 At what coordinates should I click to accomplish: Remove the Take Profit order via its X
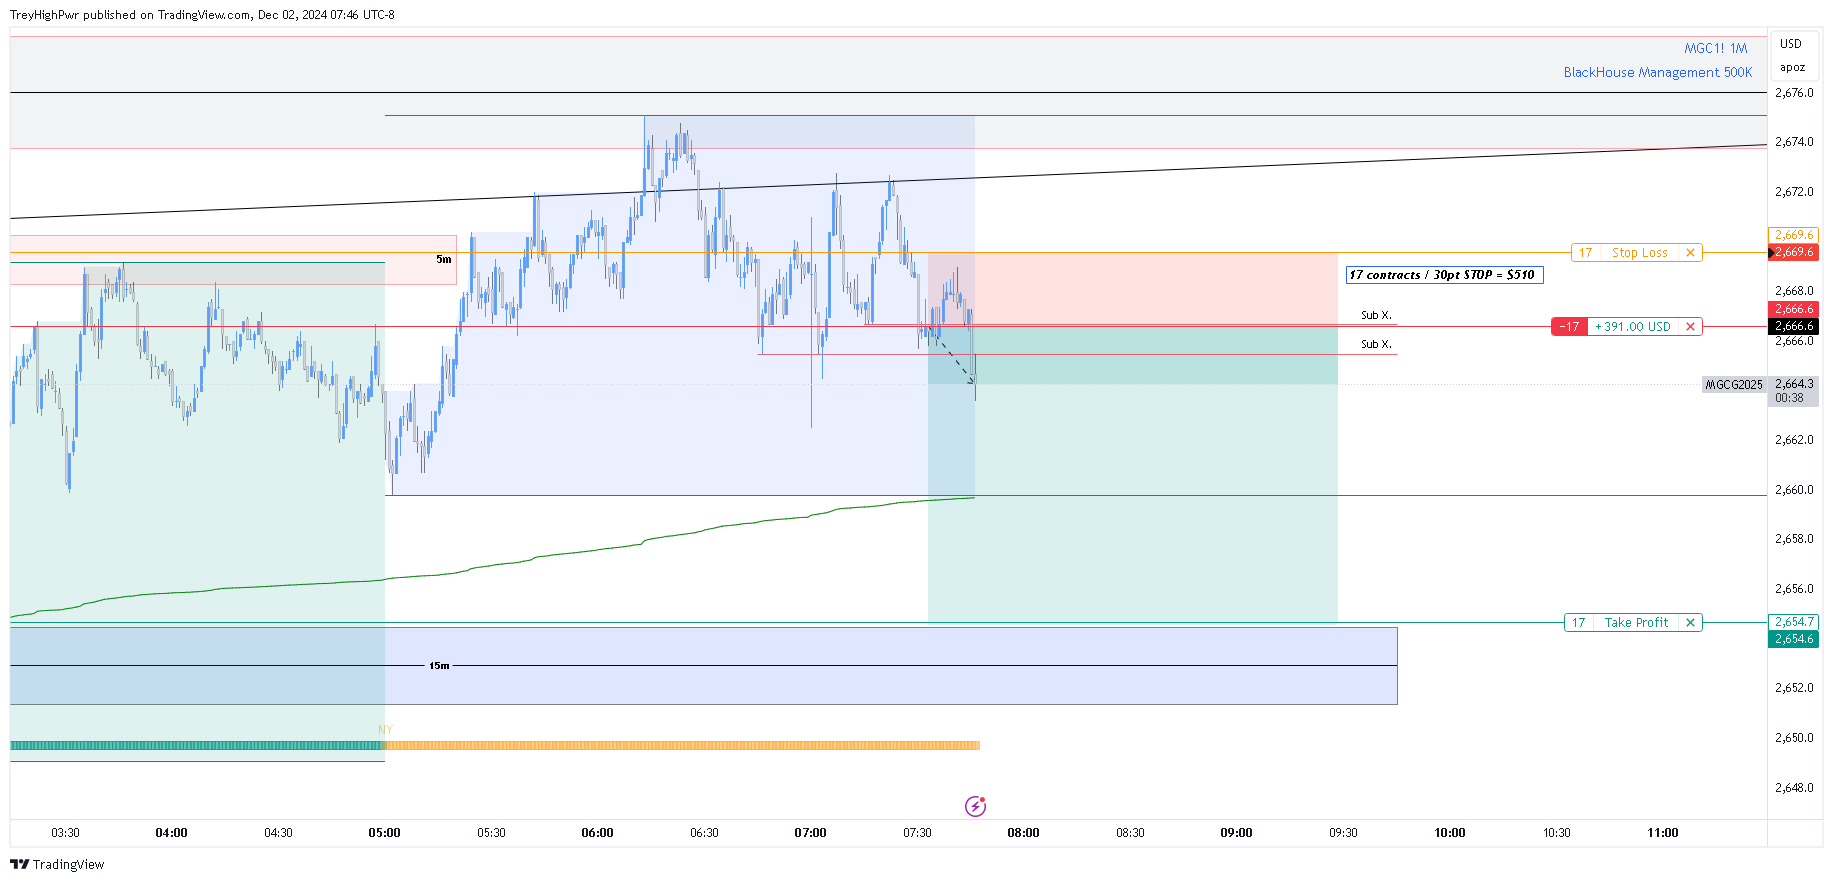point(1690,623)
